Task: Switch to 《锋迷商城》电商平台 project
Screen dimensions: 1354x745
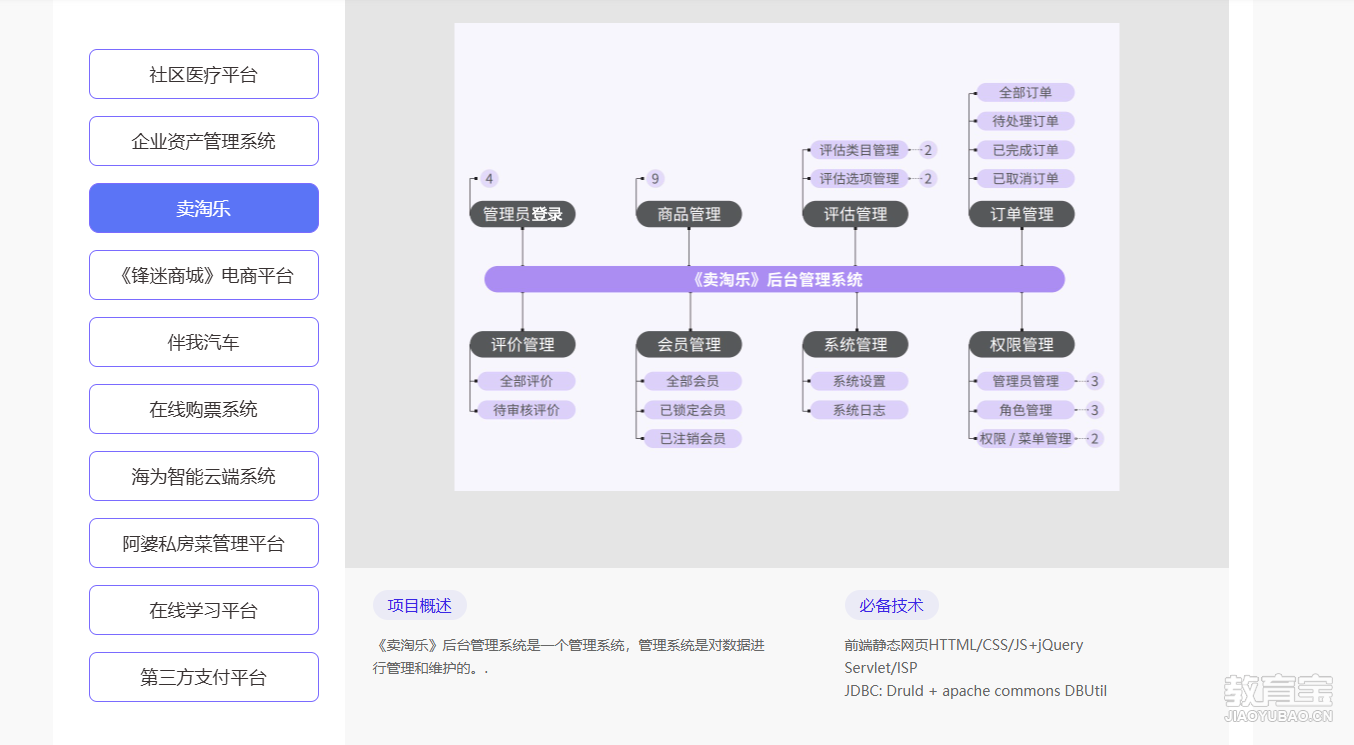Action: tap(204, 276)
